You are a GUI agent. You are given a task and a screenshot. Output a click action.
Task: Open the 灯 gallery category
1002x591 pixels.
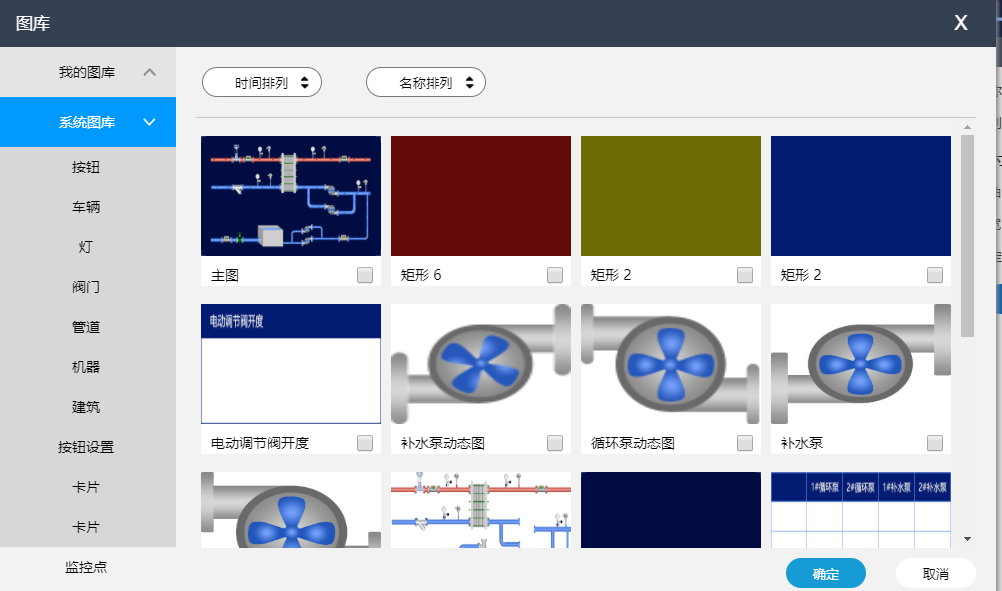88,247
